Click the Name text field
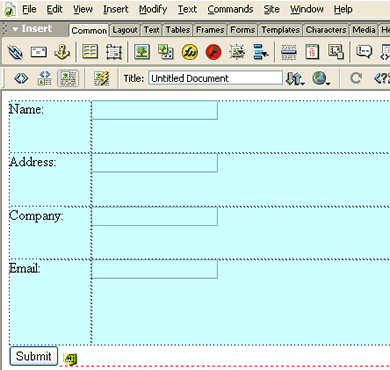Screen dimensions: 390x370 155,110
